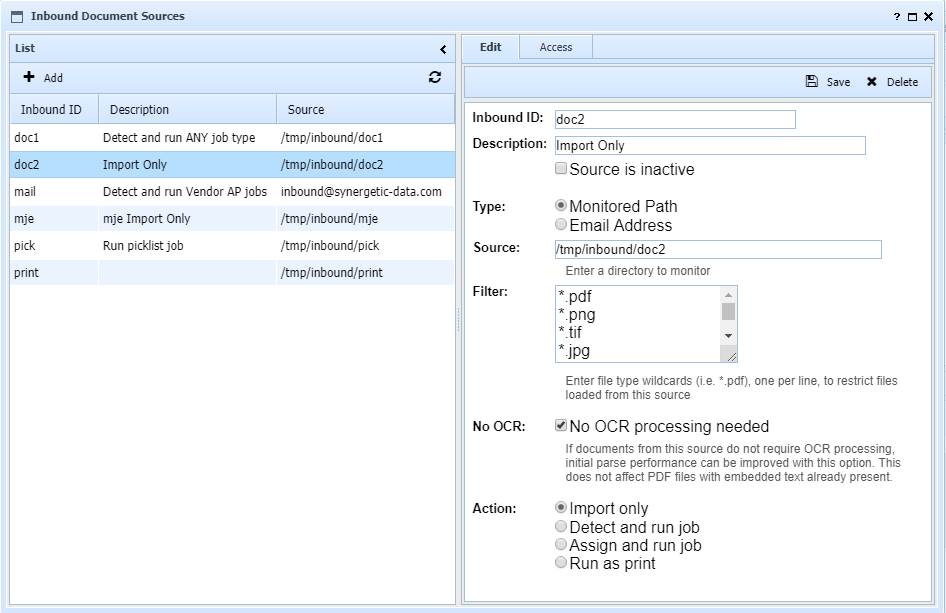
Task: Open the Edit tab
Action: coord(490,47)
